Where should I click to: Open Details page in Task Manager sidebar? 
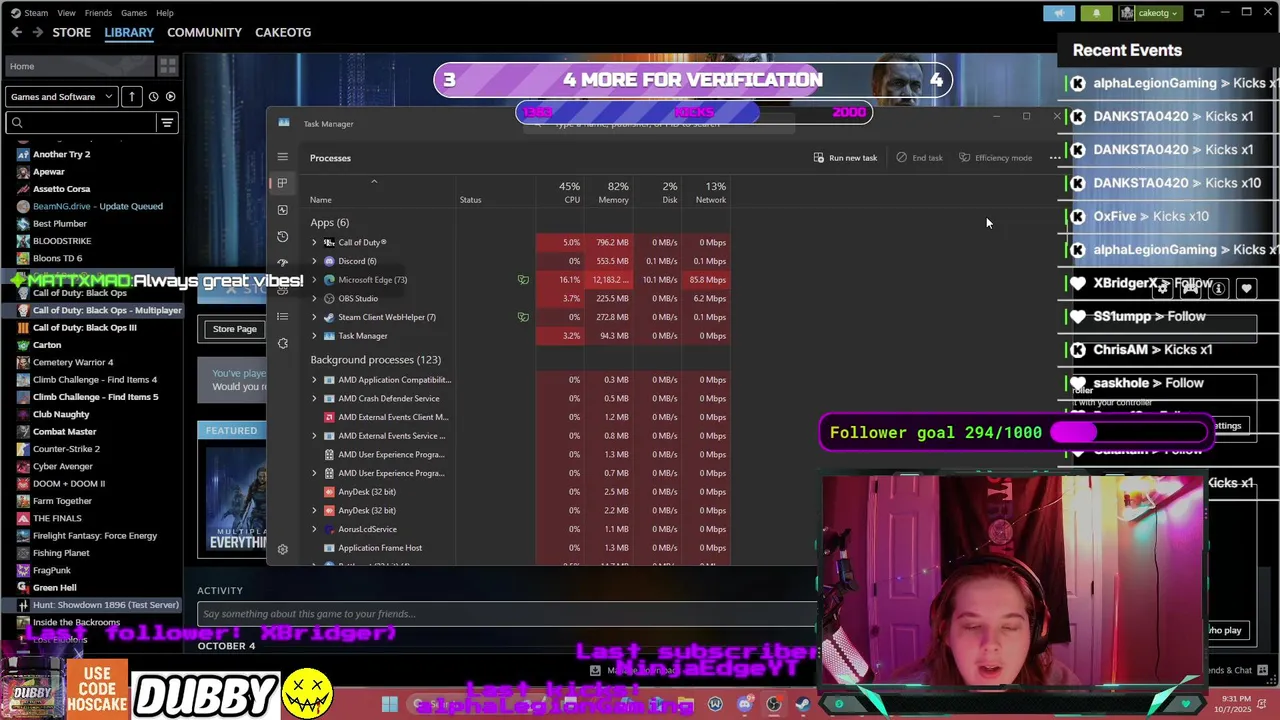283,317
